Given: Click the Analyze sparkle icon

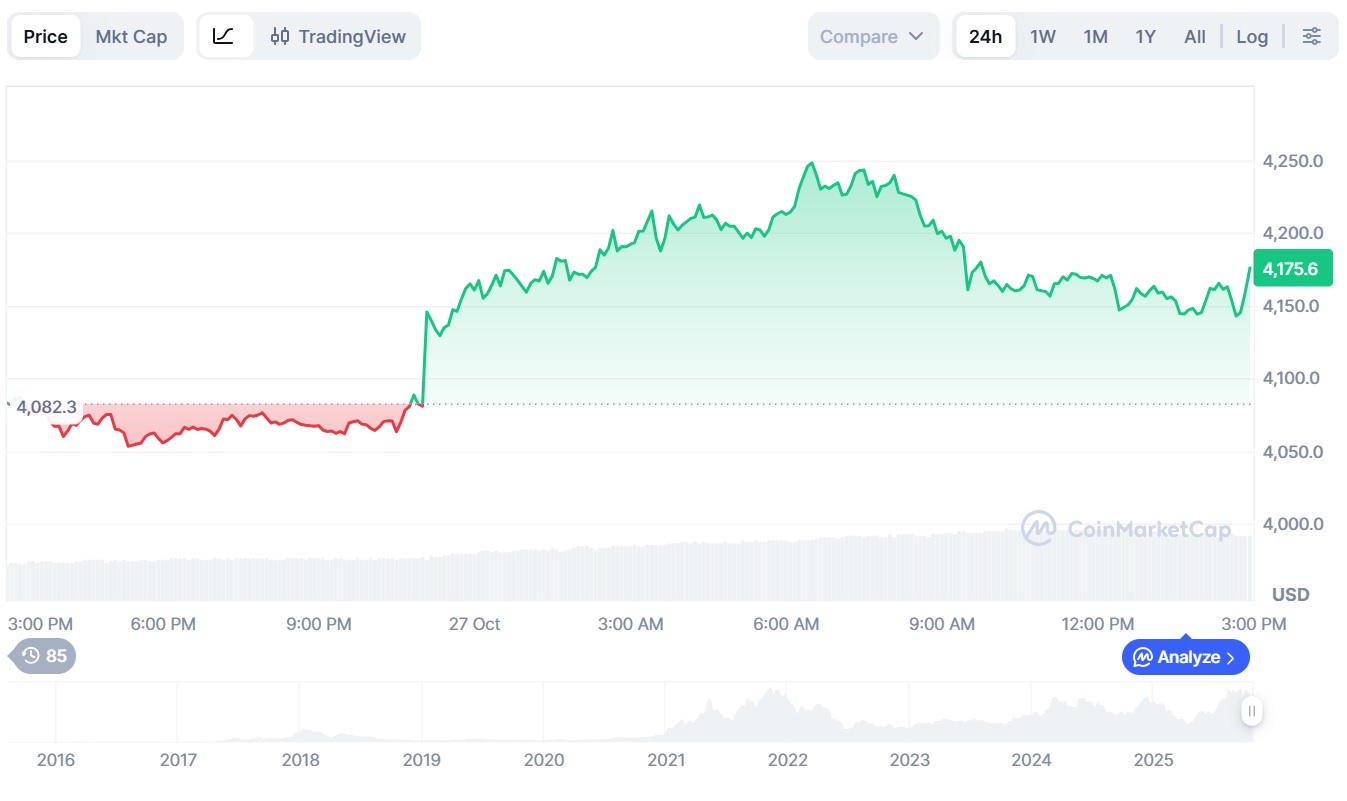Looking at the screenshot, I should (x=1141, y=657).
